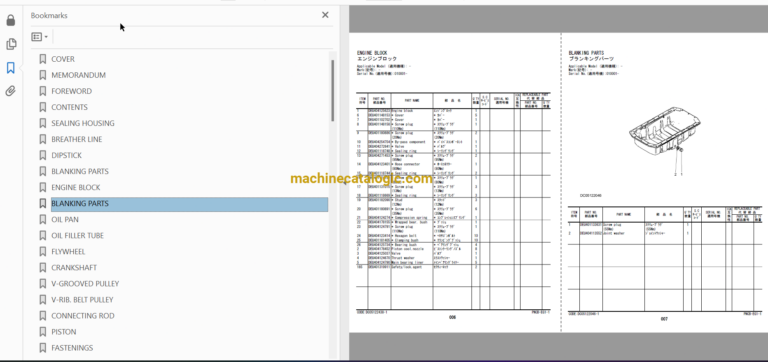The width and height of the screenshot is (768, 362).
Task: Click the bookmark icon beside CONNECTING ROD
Action: [43, 316]
